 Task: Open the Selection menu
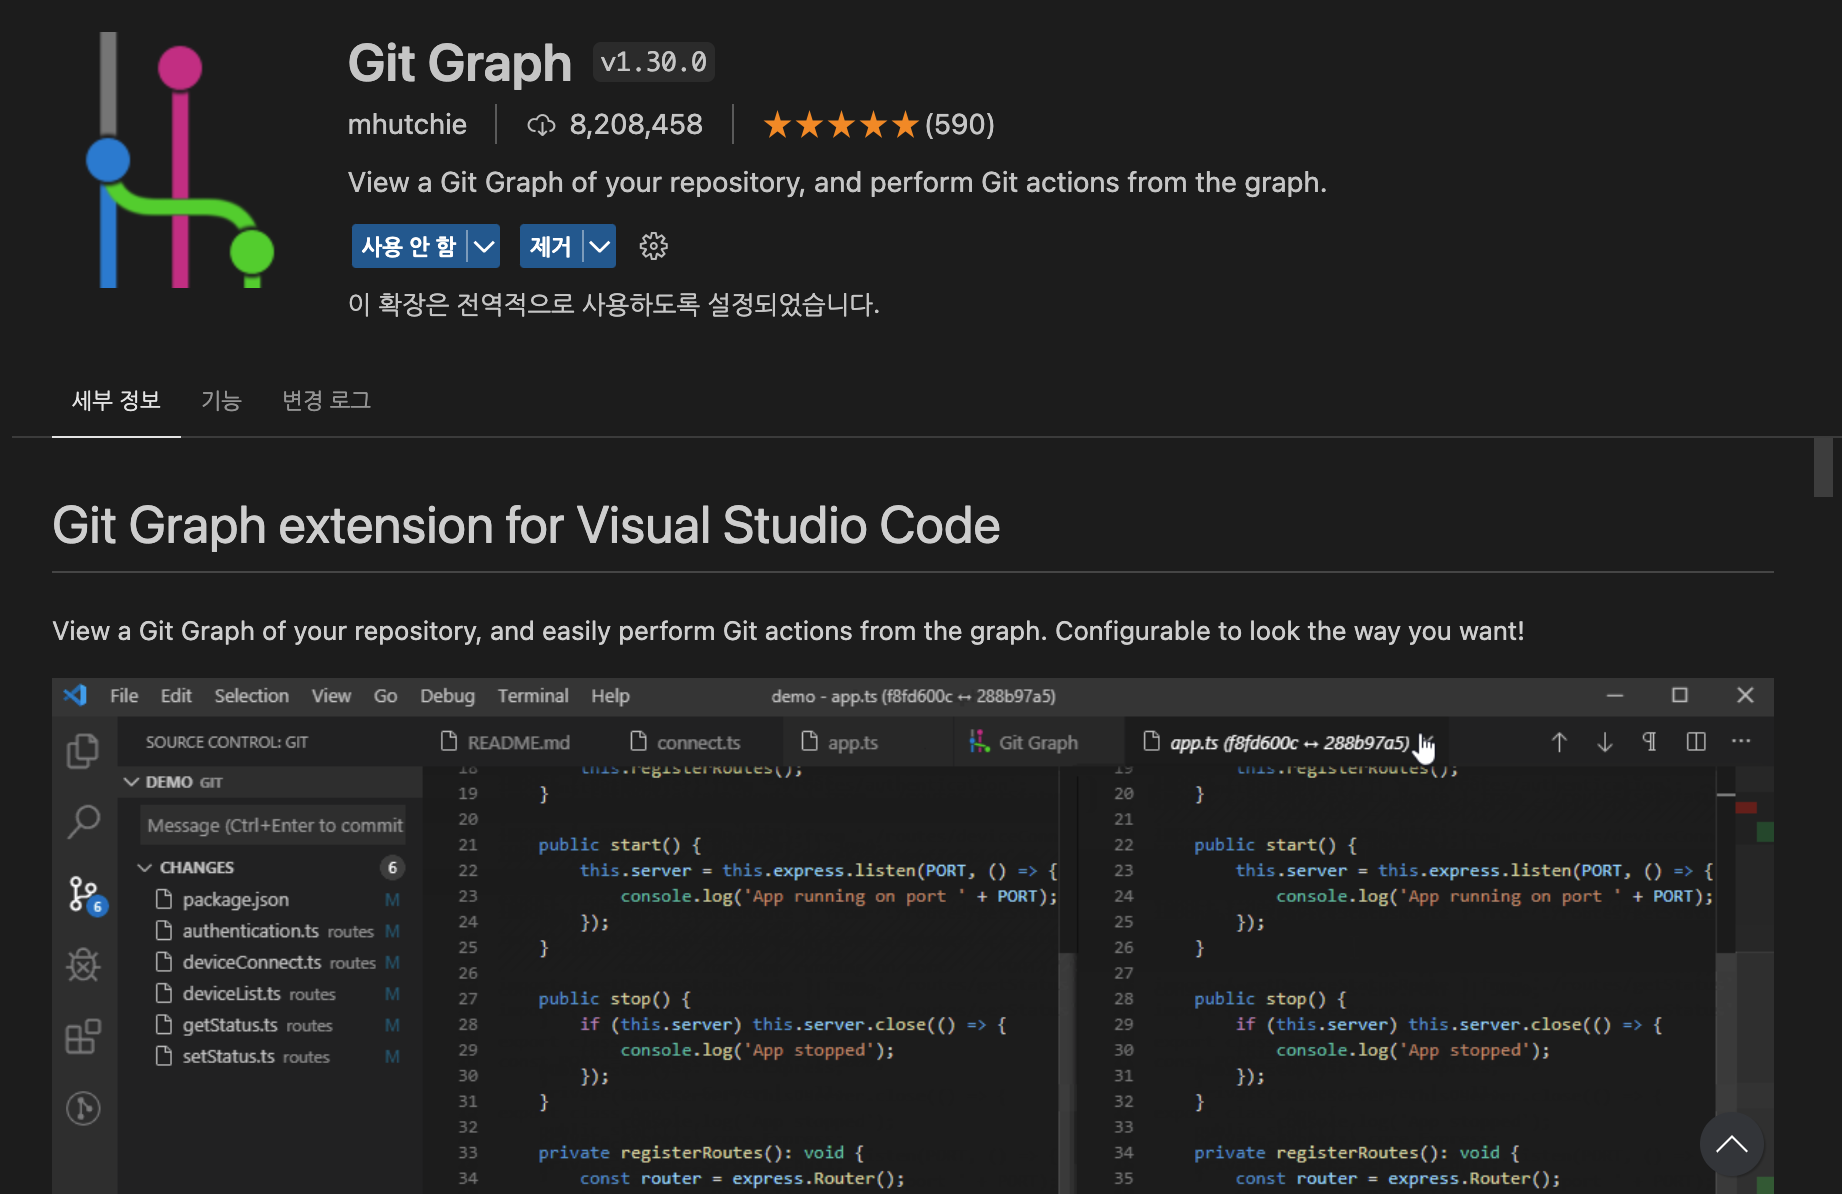tap(251, 695)
